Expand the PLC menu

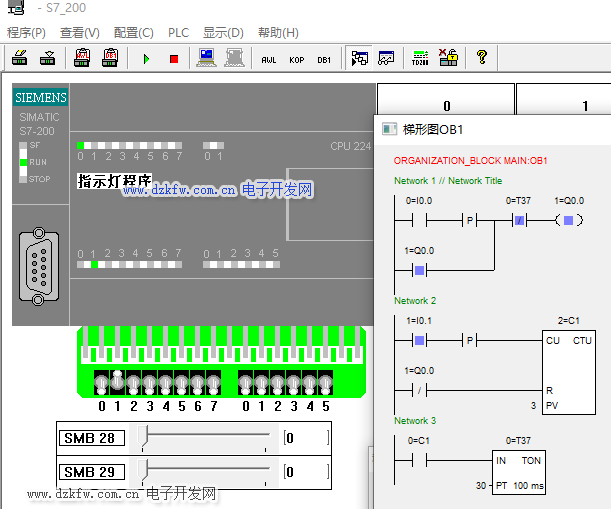(178, 32)
